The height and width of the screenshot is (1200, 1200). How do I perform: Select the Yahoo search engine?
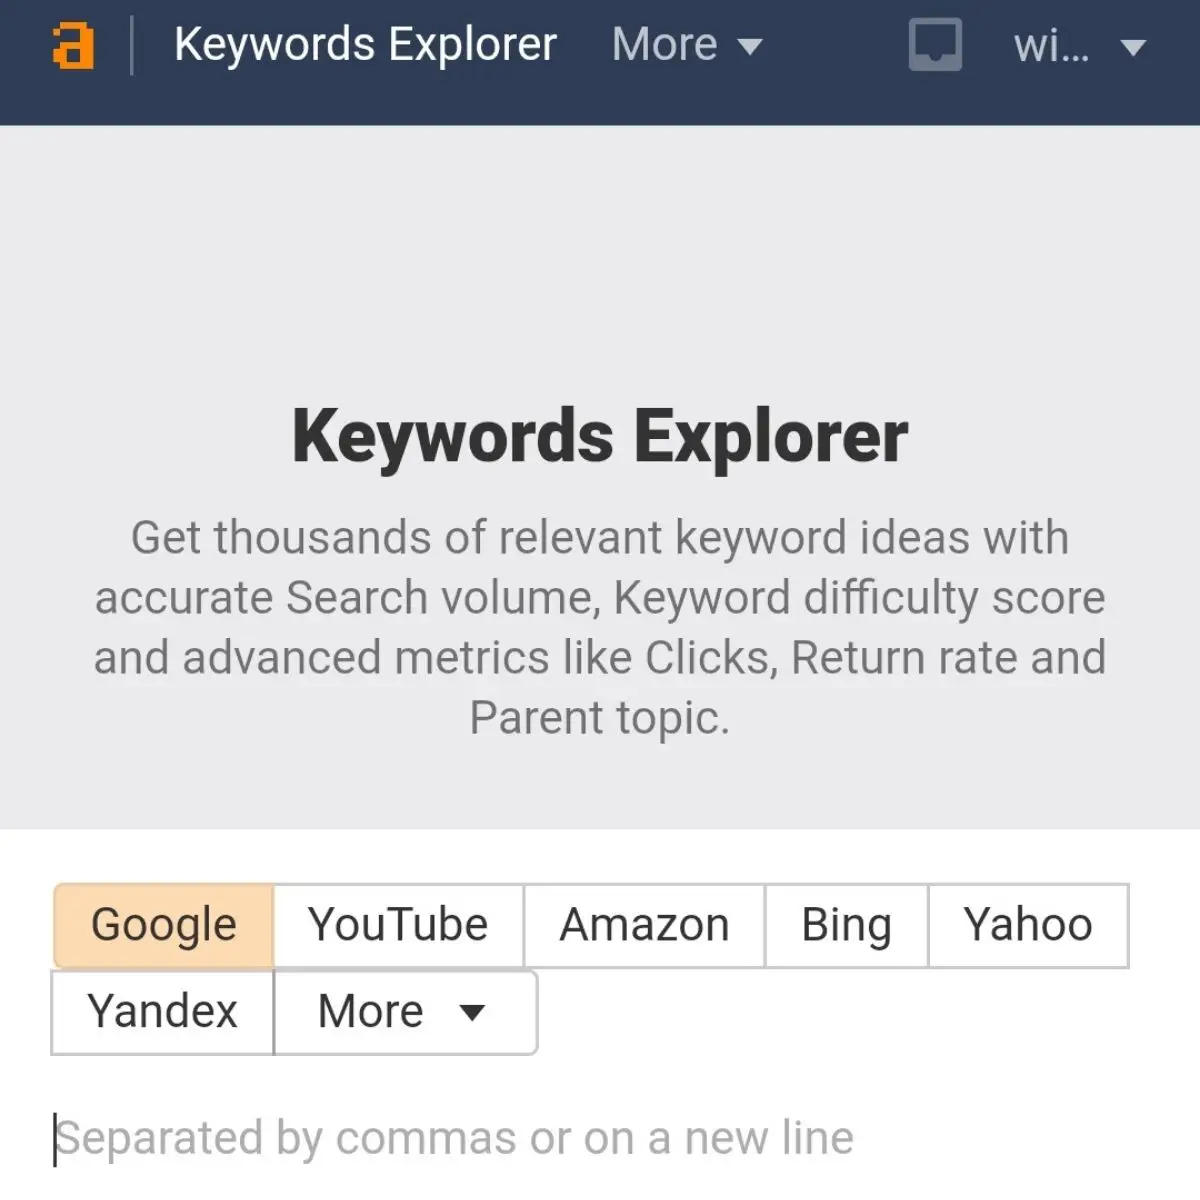point(1027,925)
